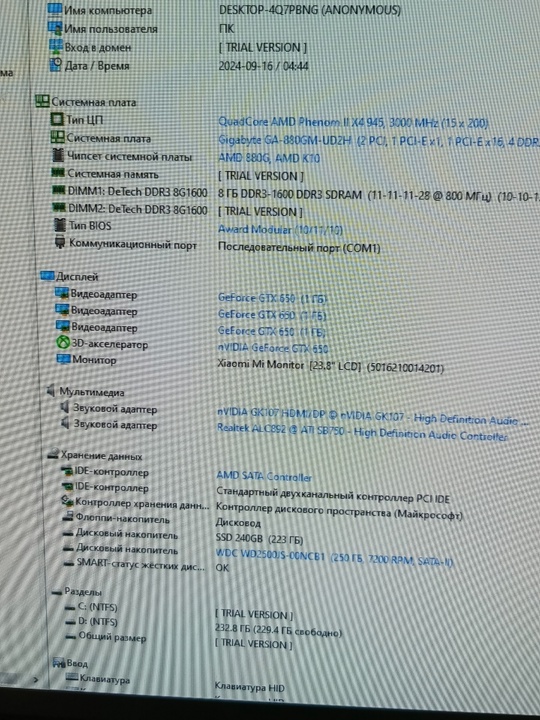The image size is (540, 720).
Task: Click the RAM icon beside DIMM1: DeTech DDR3 8G1600
Action: 59,190
